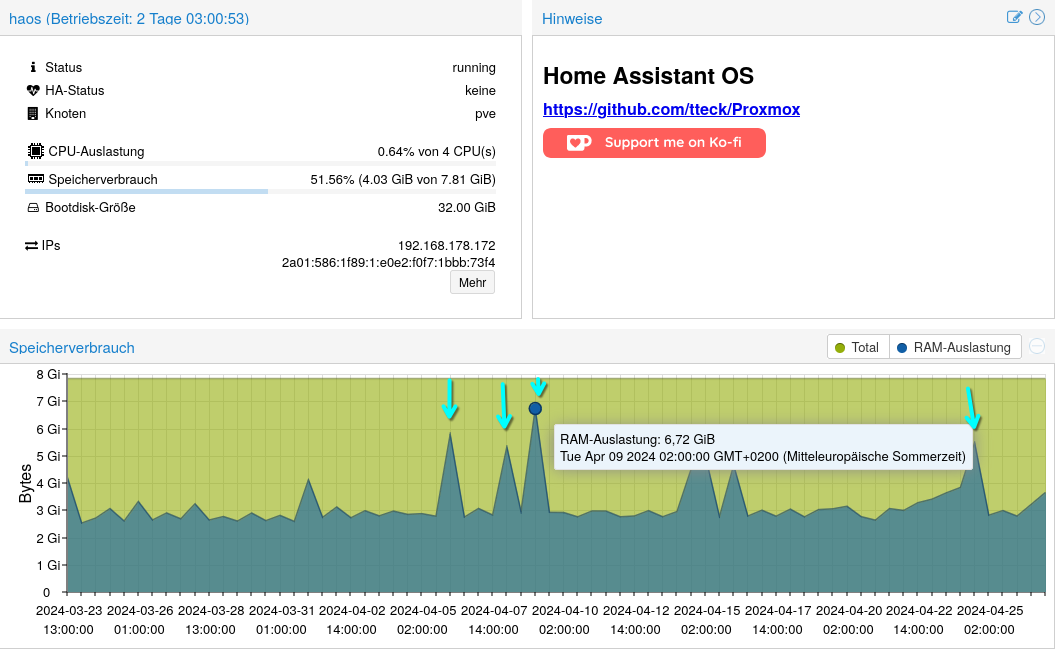Image resolution: width=1060 pixels, height=657 pixels.
Task: Collapse the Hinweise panel with the arrow icon
Action: pyautogui.click(x=1037, y=18)
